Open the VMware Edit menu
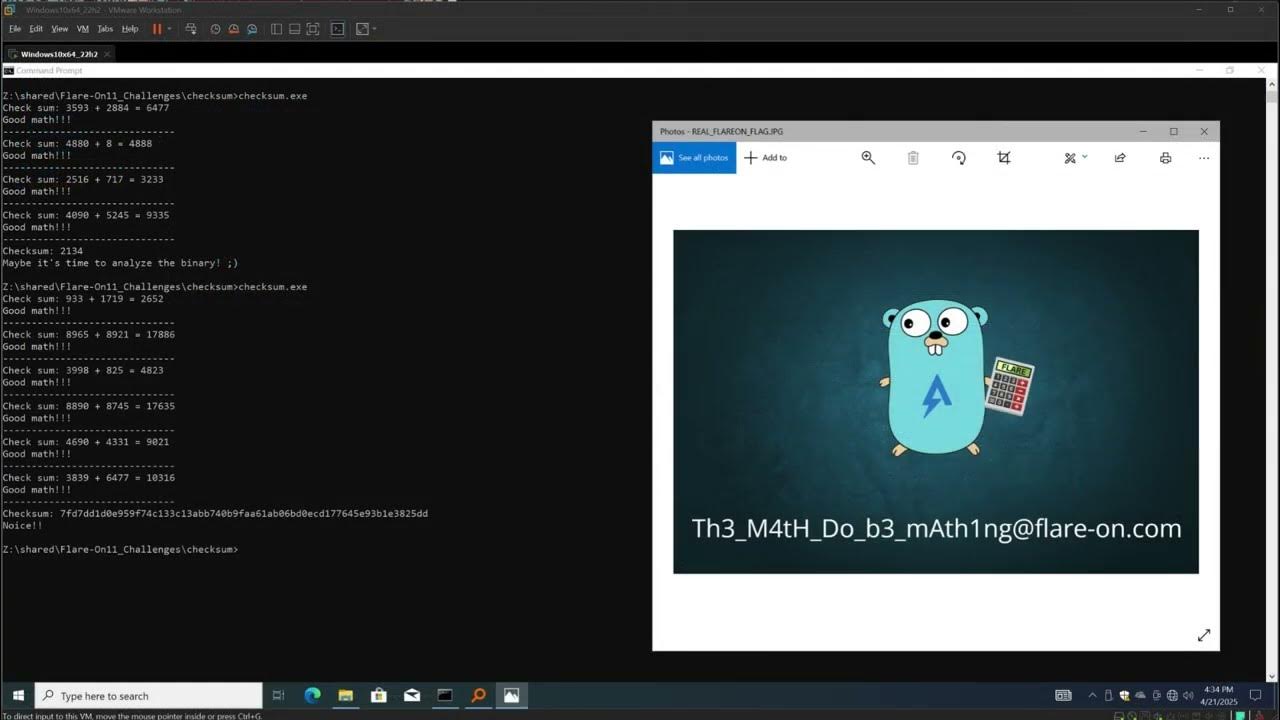 (36, 29)
